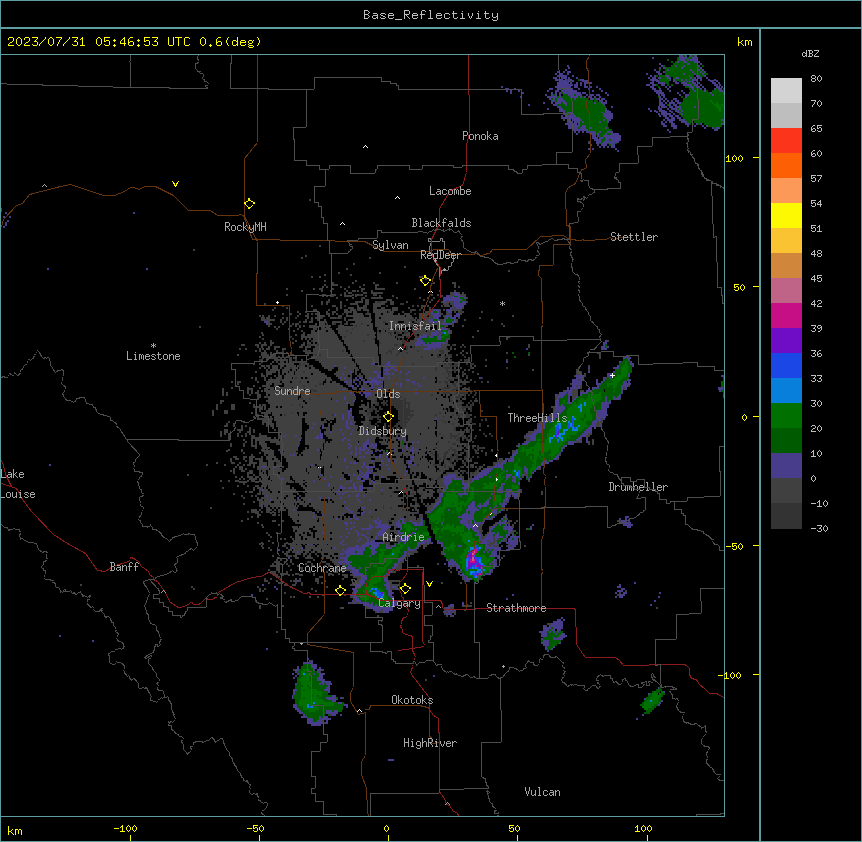The image size is (862, 842).
Task: Click the -30 value in the dBZ legend
Action: tap(819, 528)
